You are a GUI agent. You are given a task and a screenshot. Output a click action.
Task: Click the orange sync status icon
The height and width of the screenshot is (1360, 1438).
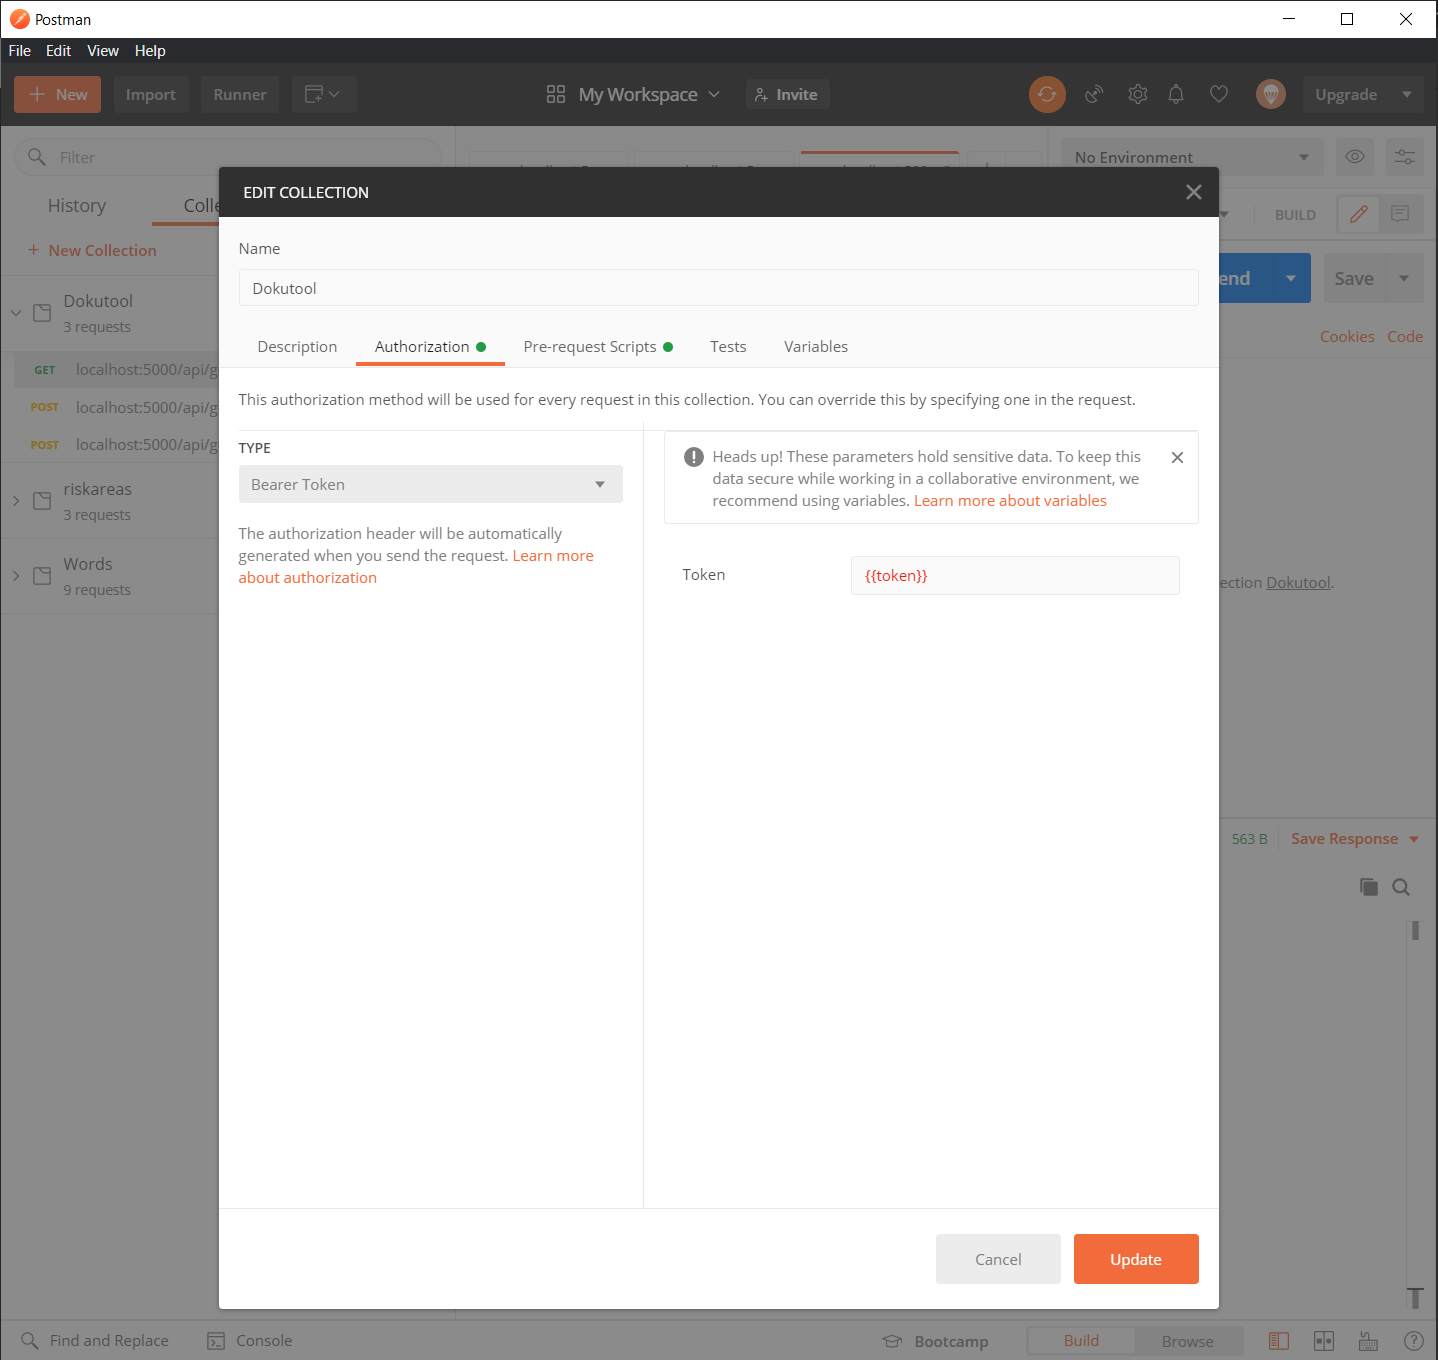1047,94
